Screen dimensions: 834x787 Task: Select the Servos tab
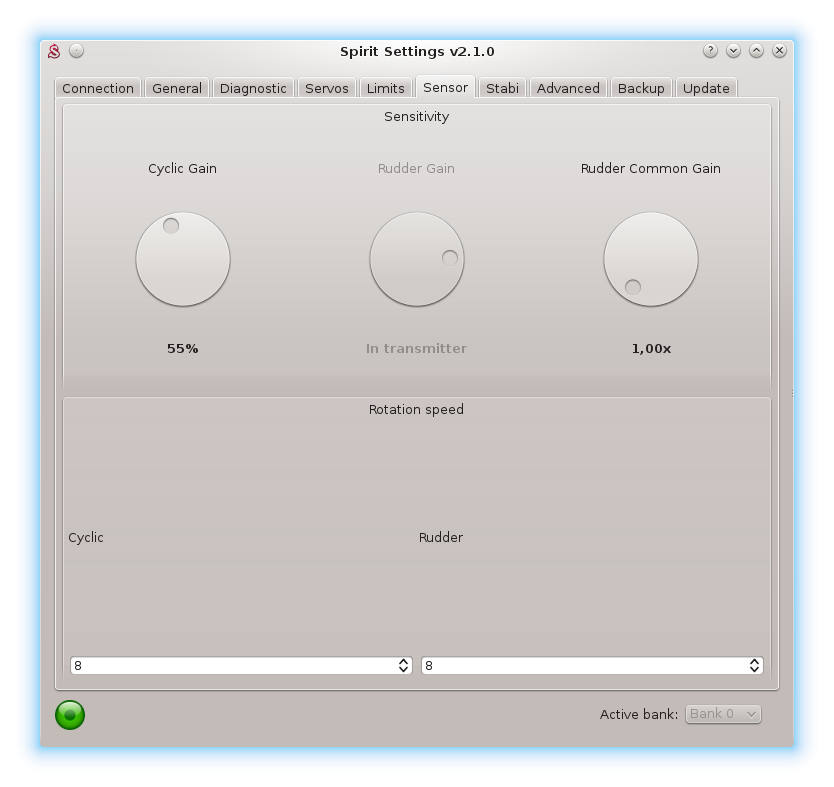click(327, 88)
